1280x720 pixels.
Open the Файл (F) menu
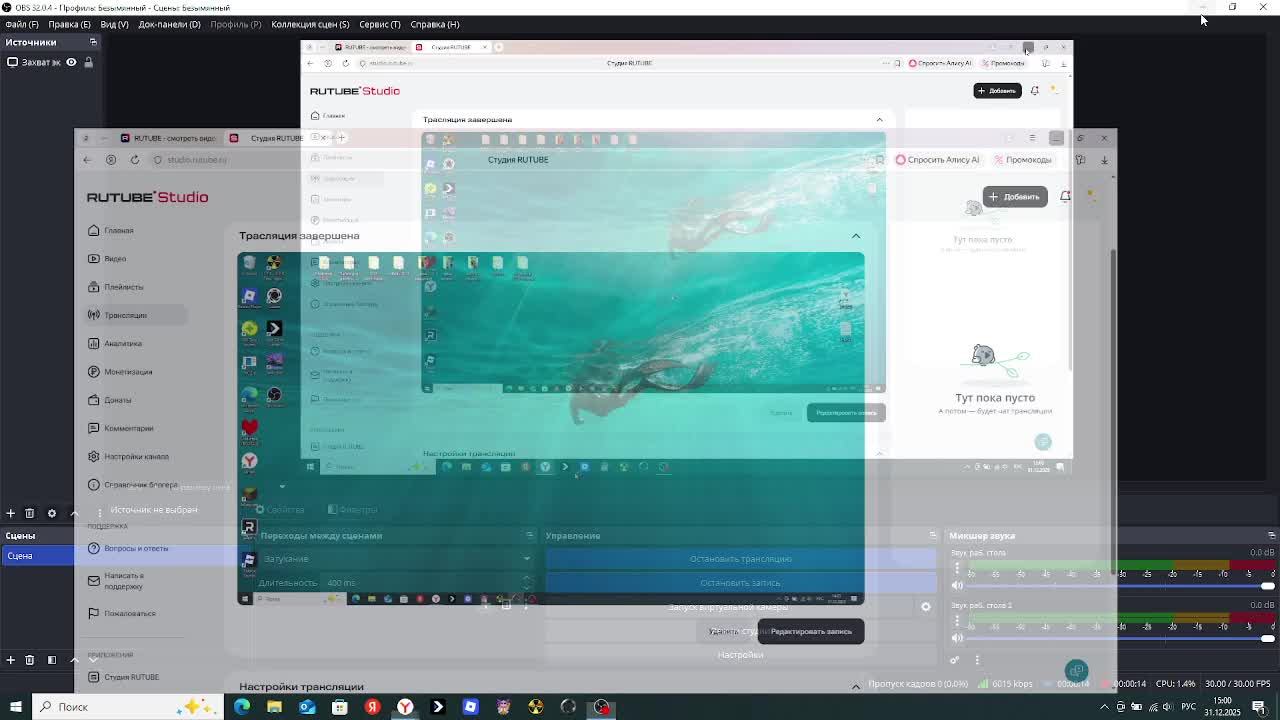pyautogui.click(x=22, y=24)
